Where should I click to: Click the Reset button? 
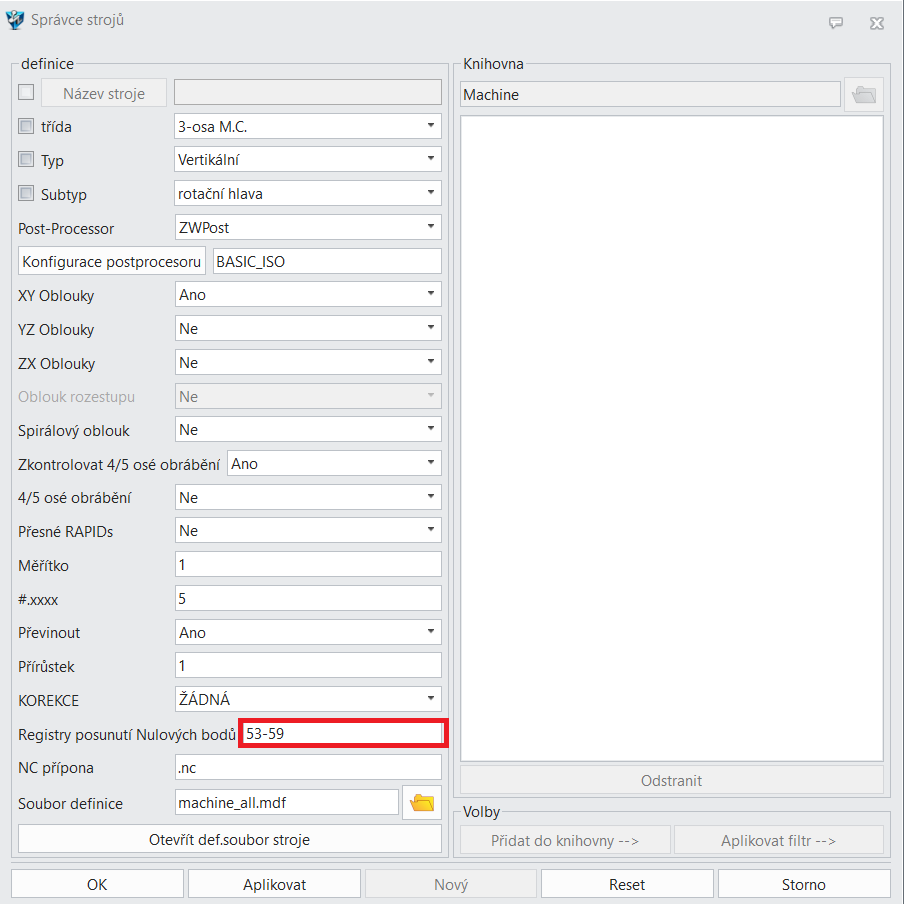tap(627, 884)
